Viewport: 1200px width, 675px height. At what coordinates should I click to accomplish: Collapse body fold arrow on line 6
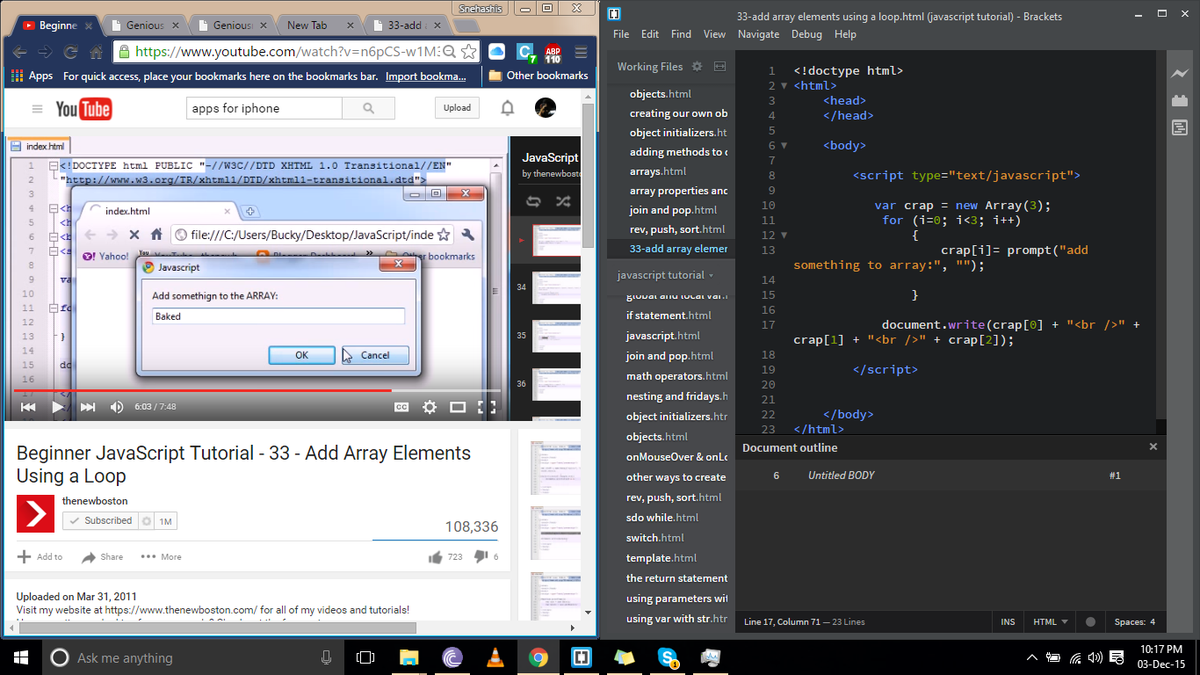[x=785, y=146]
